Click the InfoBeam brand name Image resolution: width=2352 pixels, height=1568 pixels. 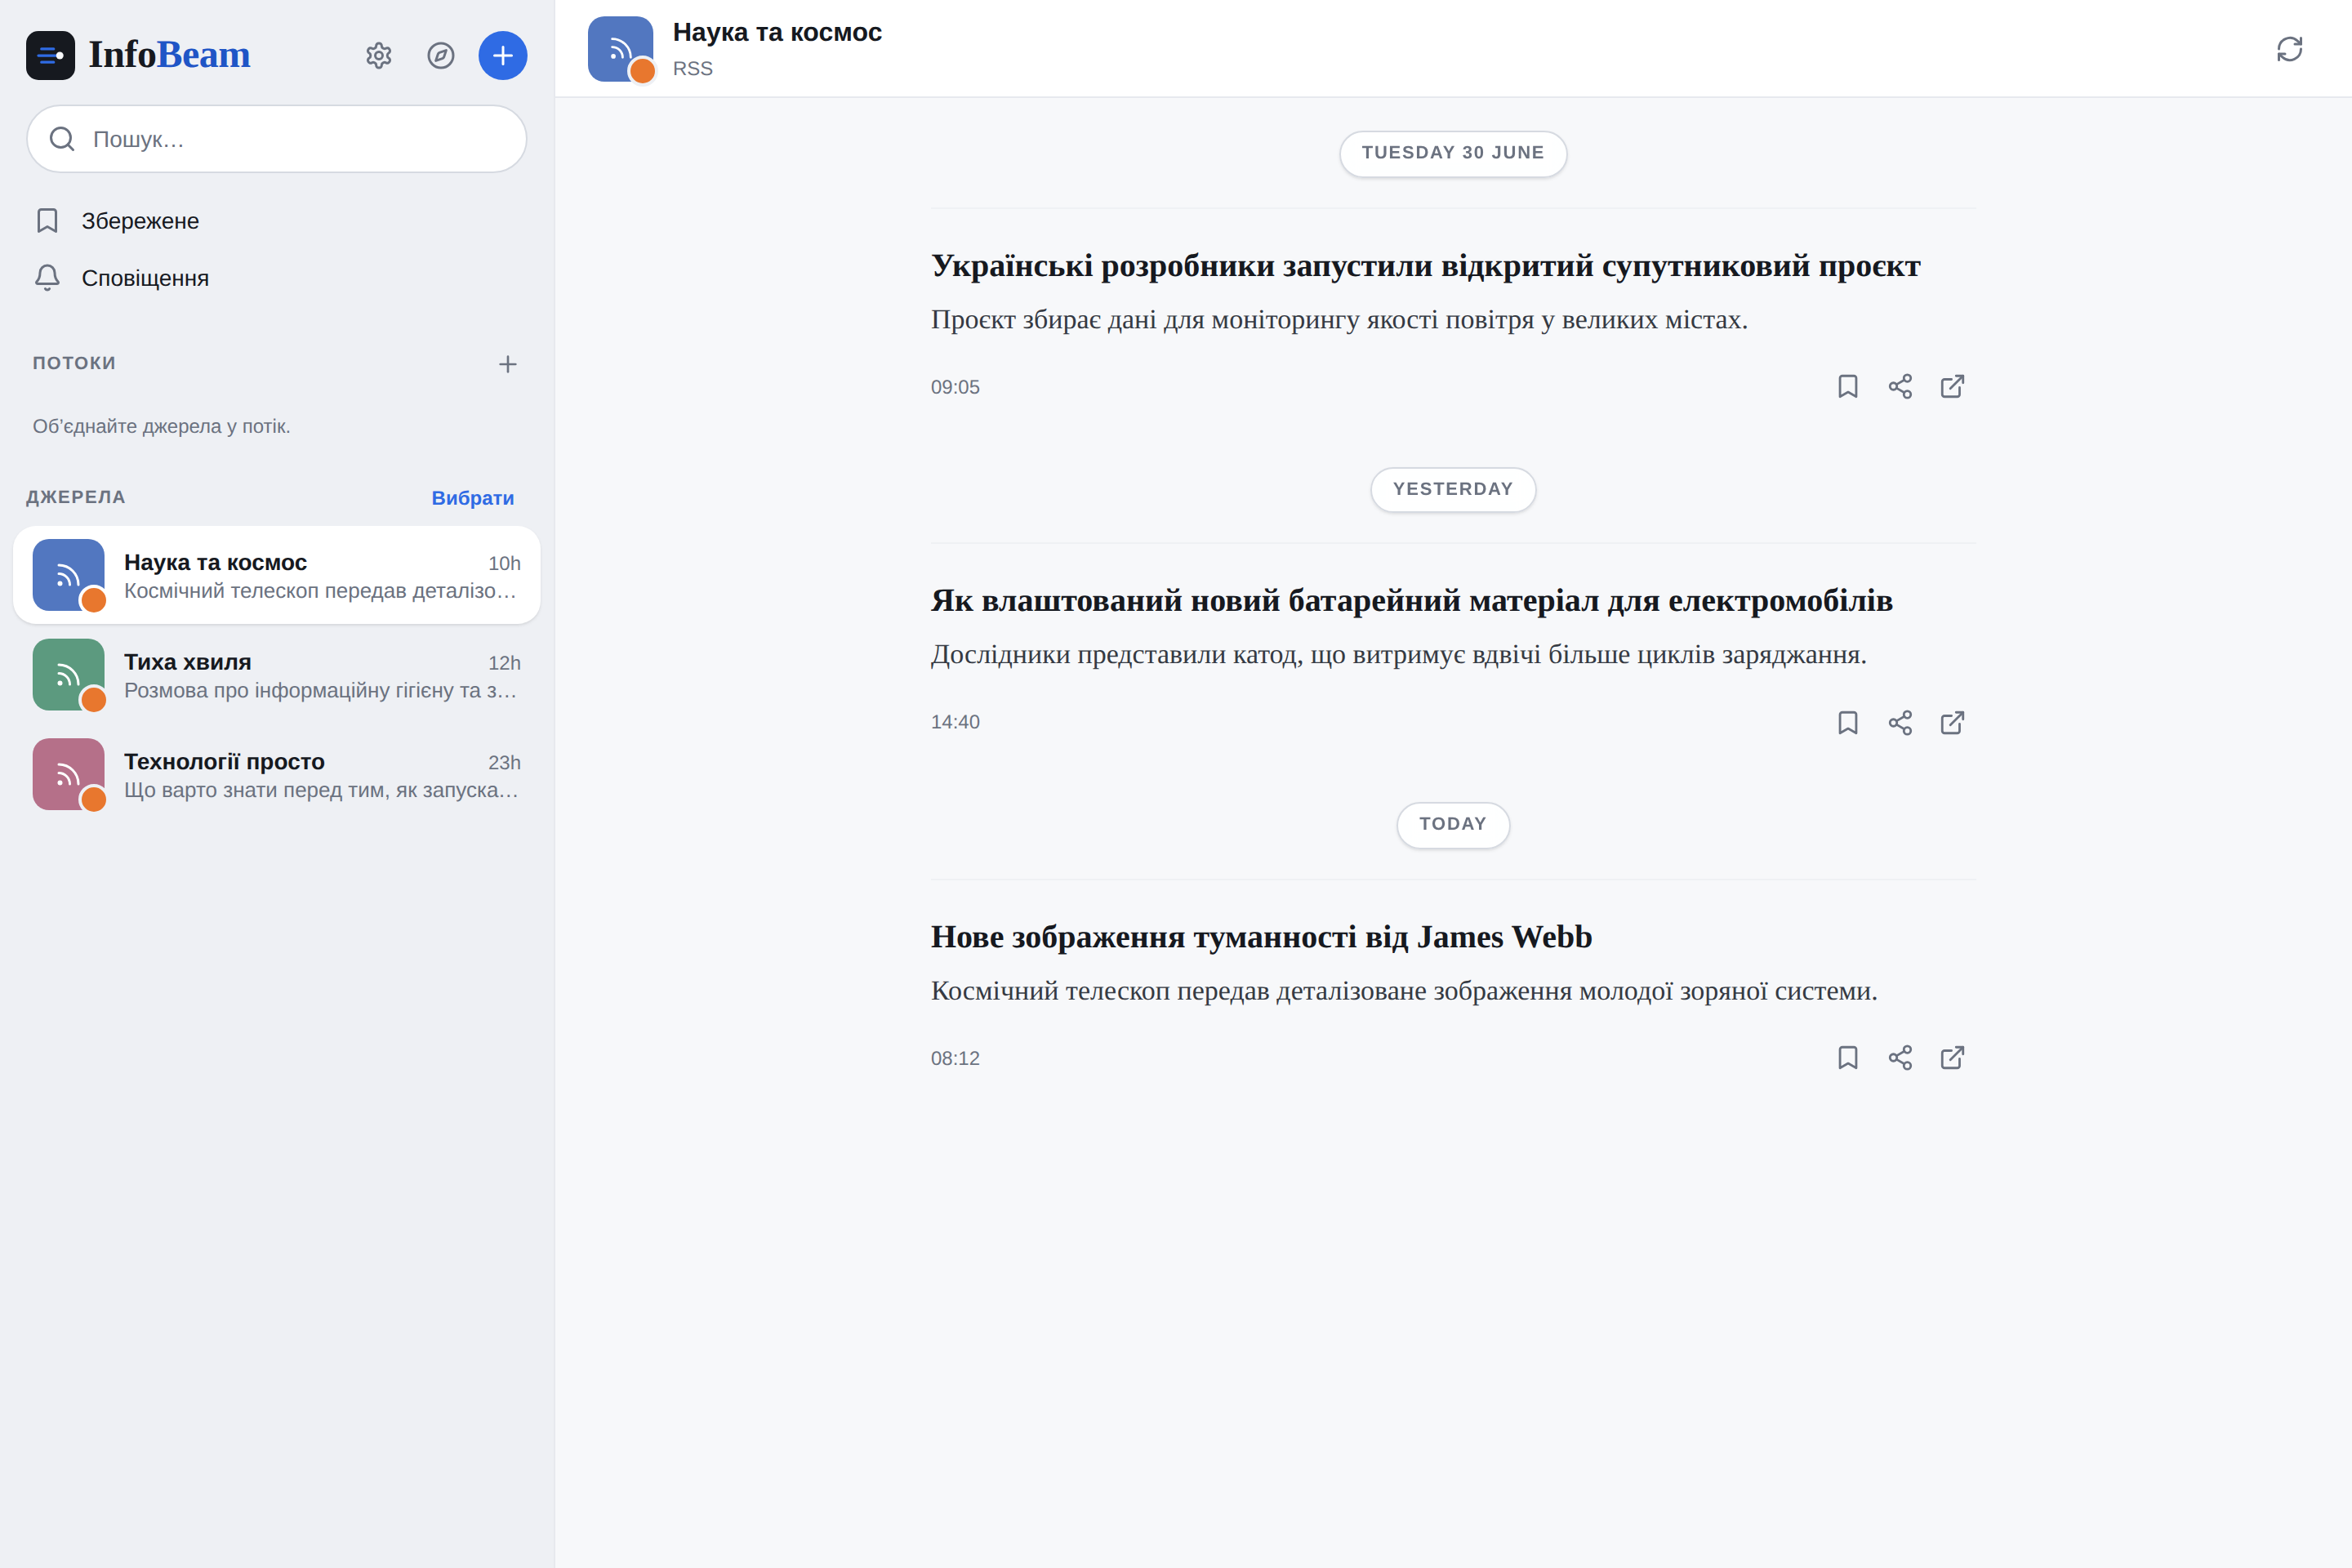tap(170, 55)
